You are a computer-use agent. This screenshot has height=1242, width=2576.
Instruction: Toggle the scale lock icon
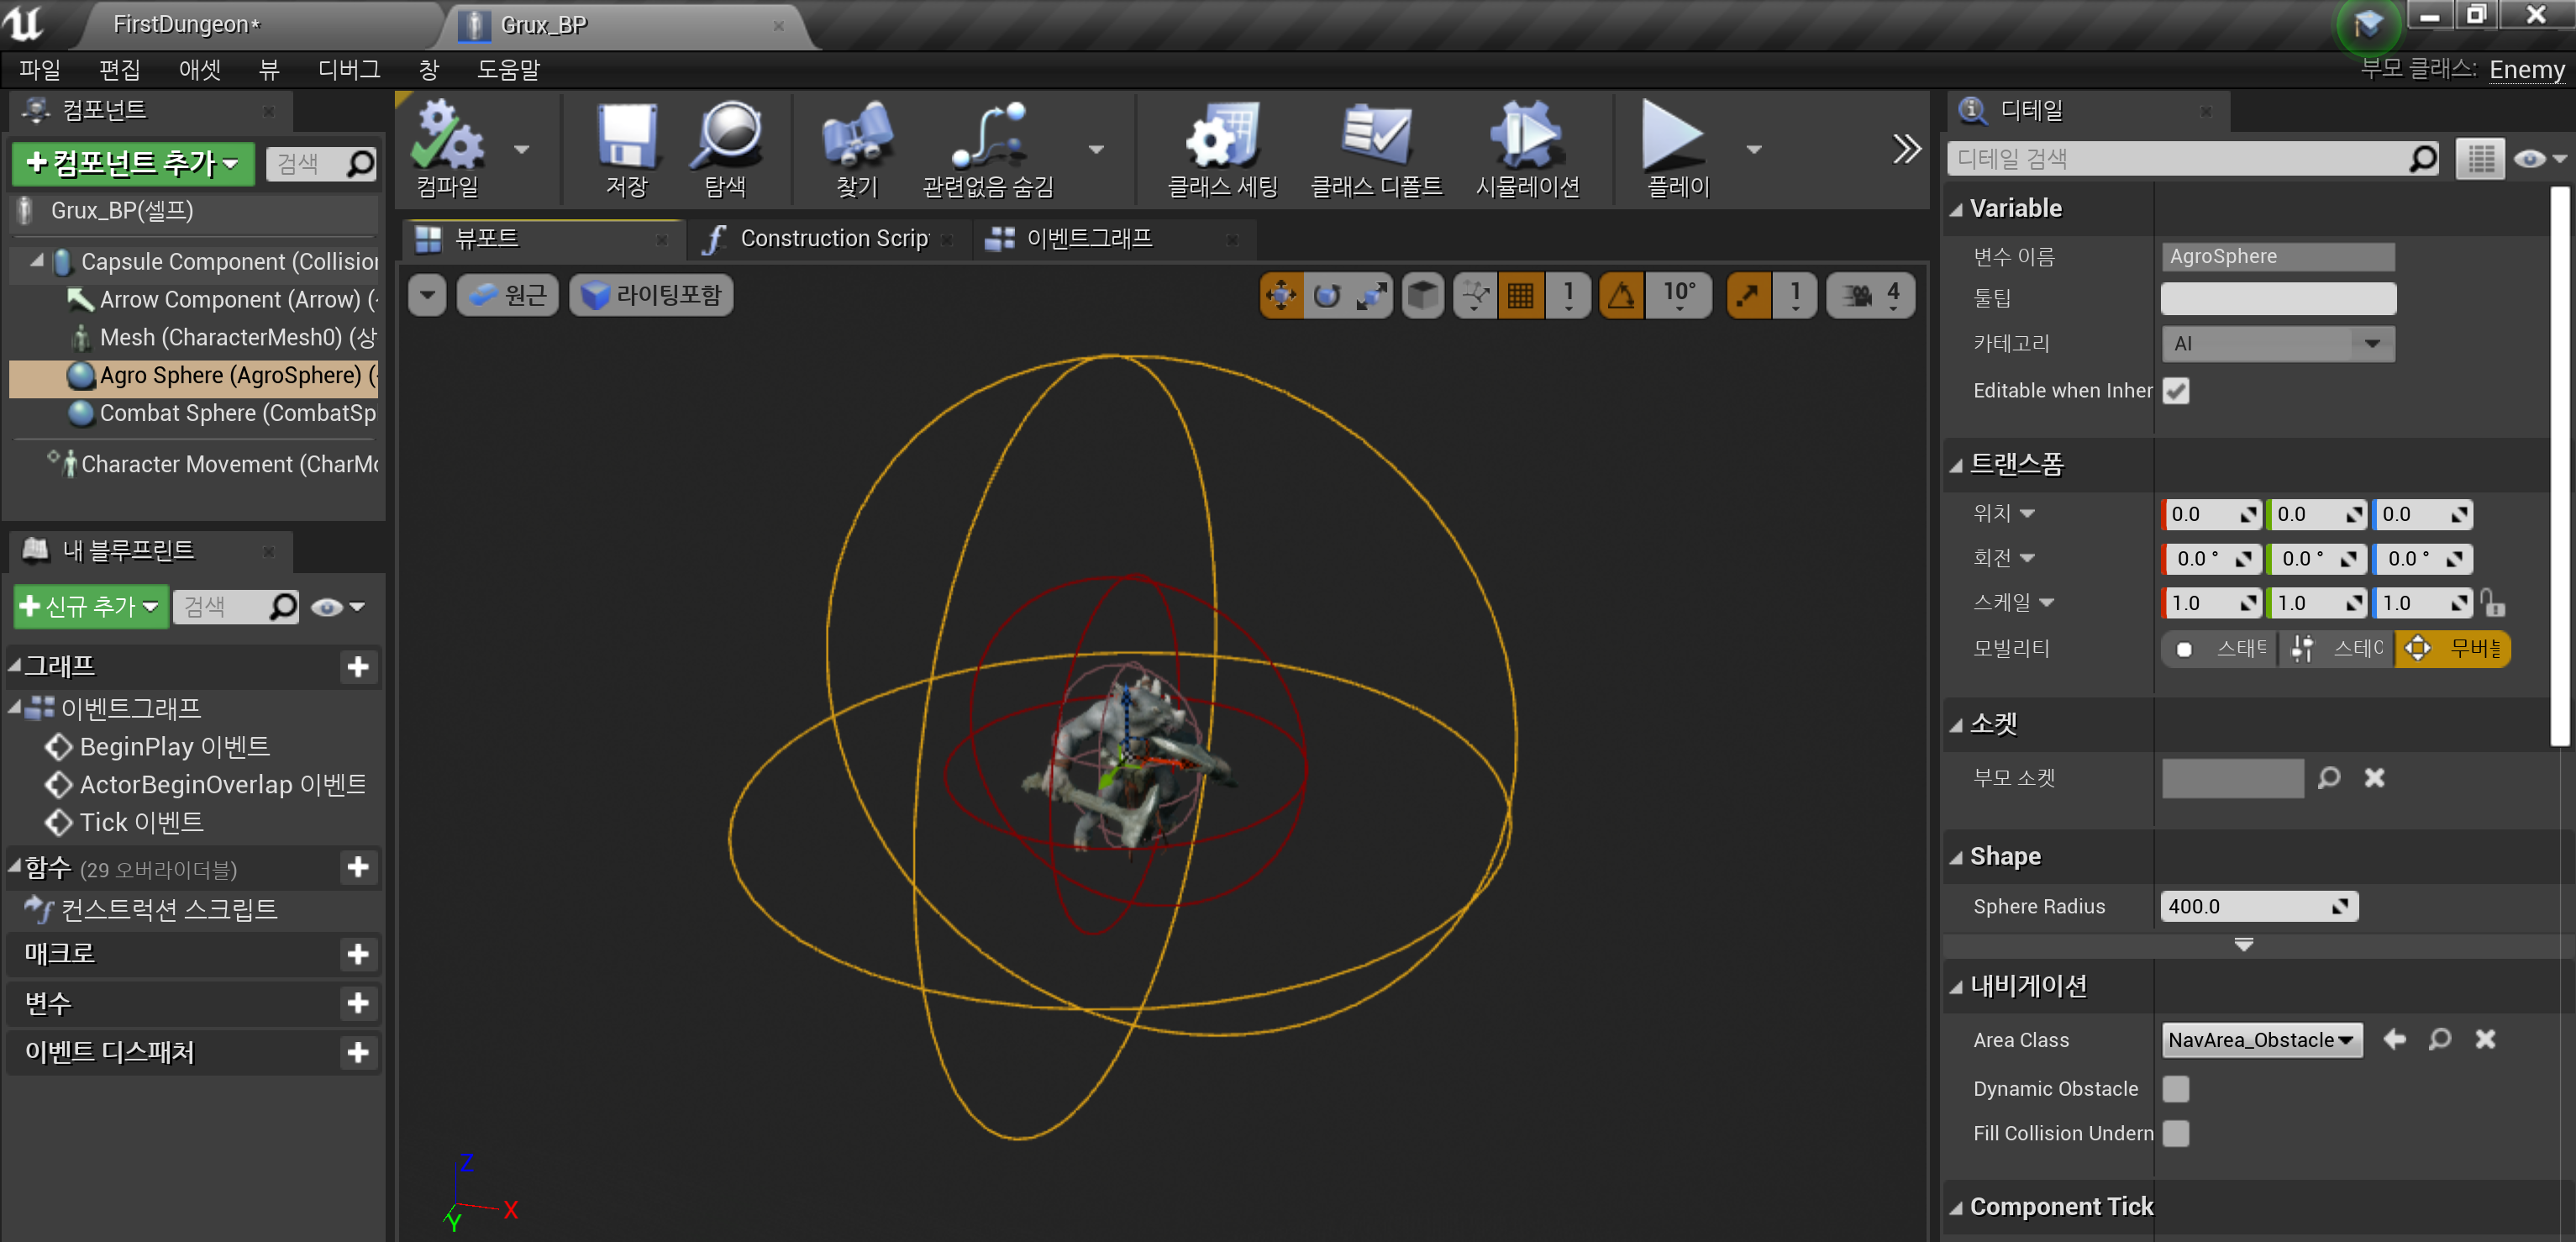[x=2493, y=603]
